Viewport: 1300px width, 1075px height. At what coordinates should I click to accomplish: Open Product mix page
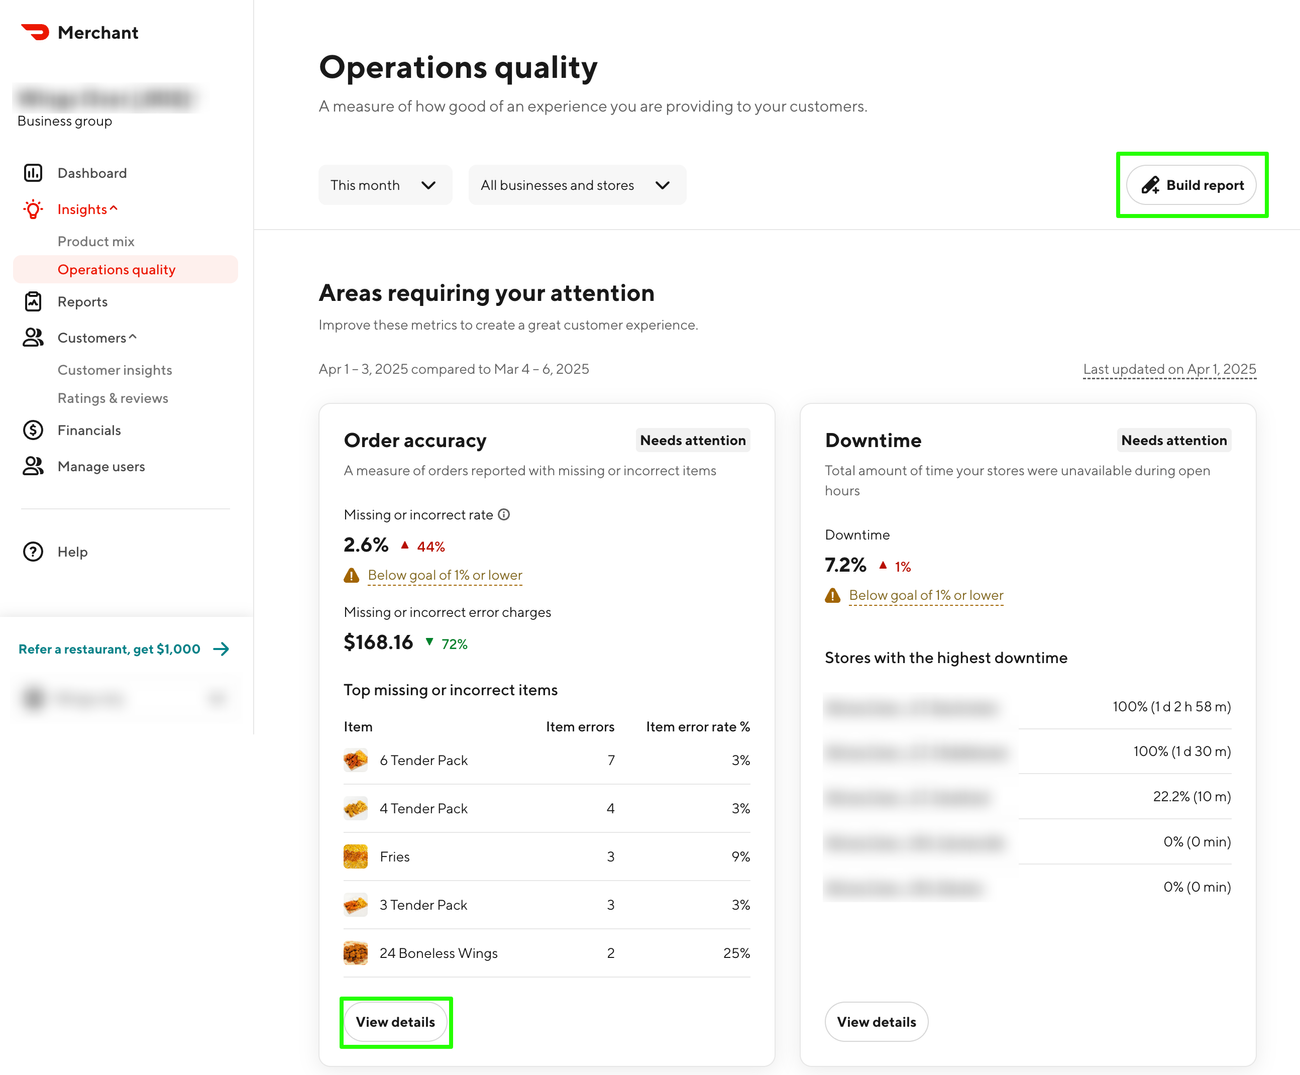tap(96, 241)
